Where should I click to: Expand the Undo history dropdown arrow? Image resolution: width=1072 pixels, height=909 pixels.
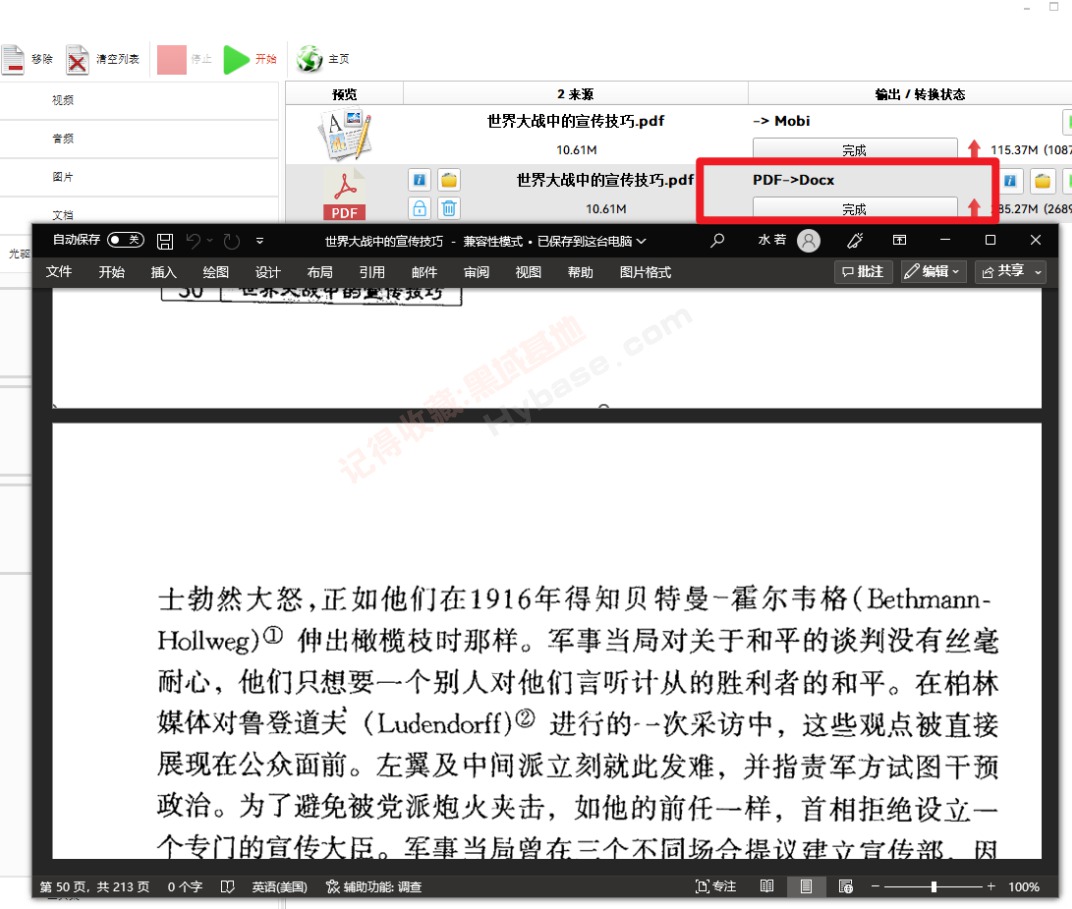(x=210, y=241)
